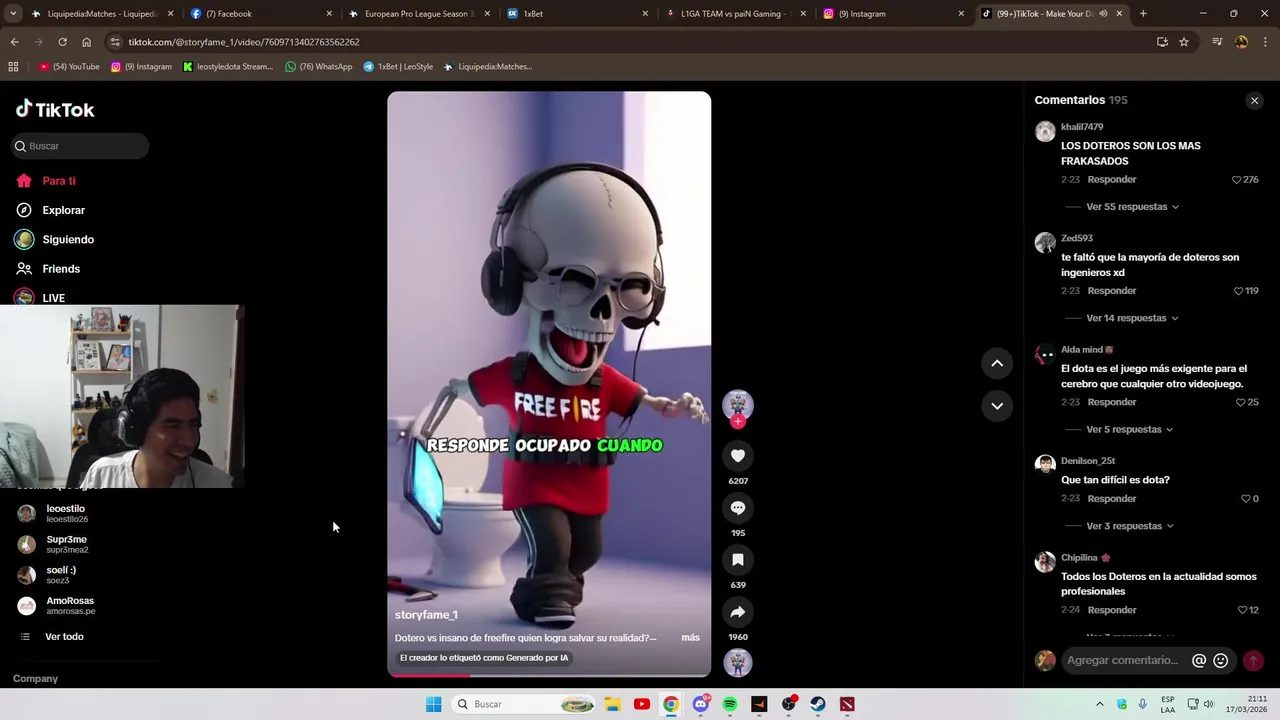Open soeli :) followed account
The height and width of the screenshot is (720, 1280).
(60, 575)
